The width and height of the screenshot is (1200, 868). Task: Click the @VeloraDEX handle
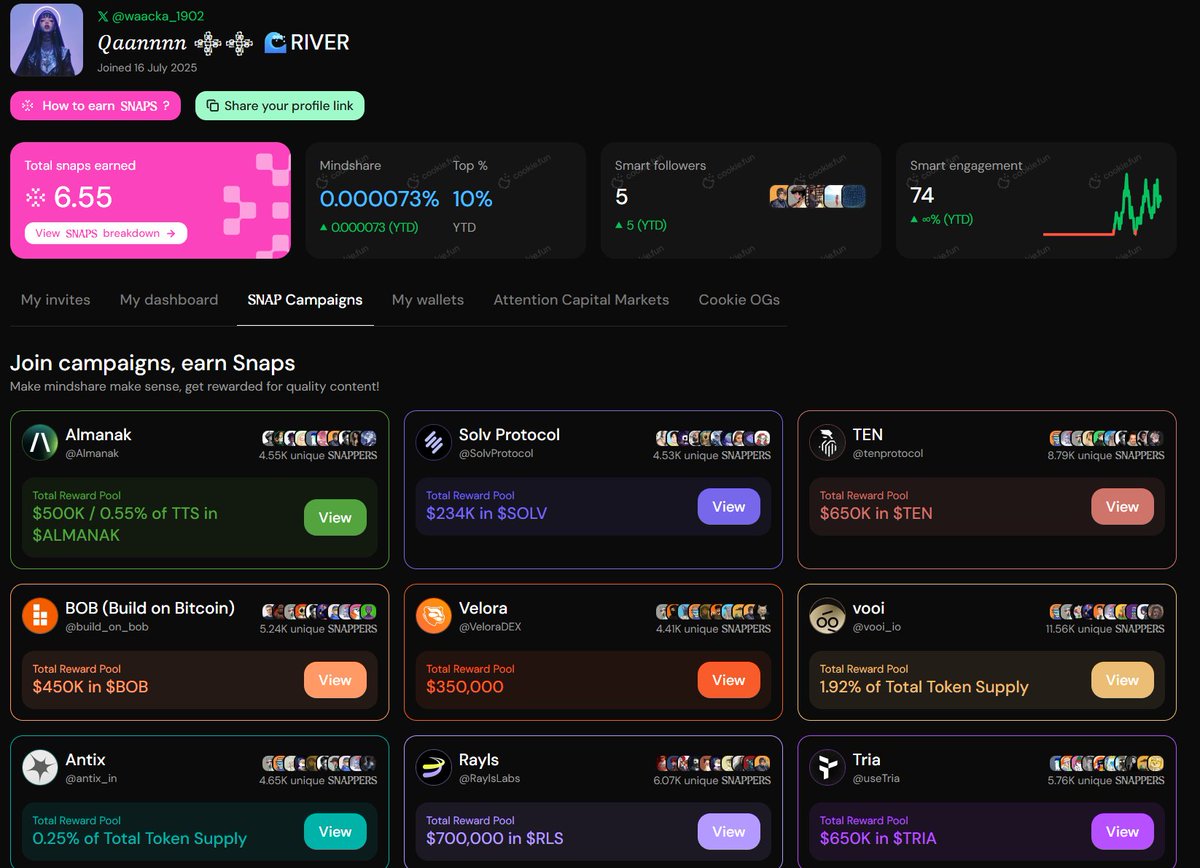pos(490,627)
